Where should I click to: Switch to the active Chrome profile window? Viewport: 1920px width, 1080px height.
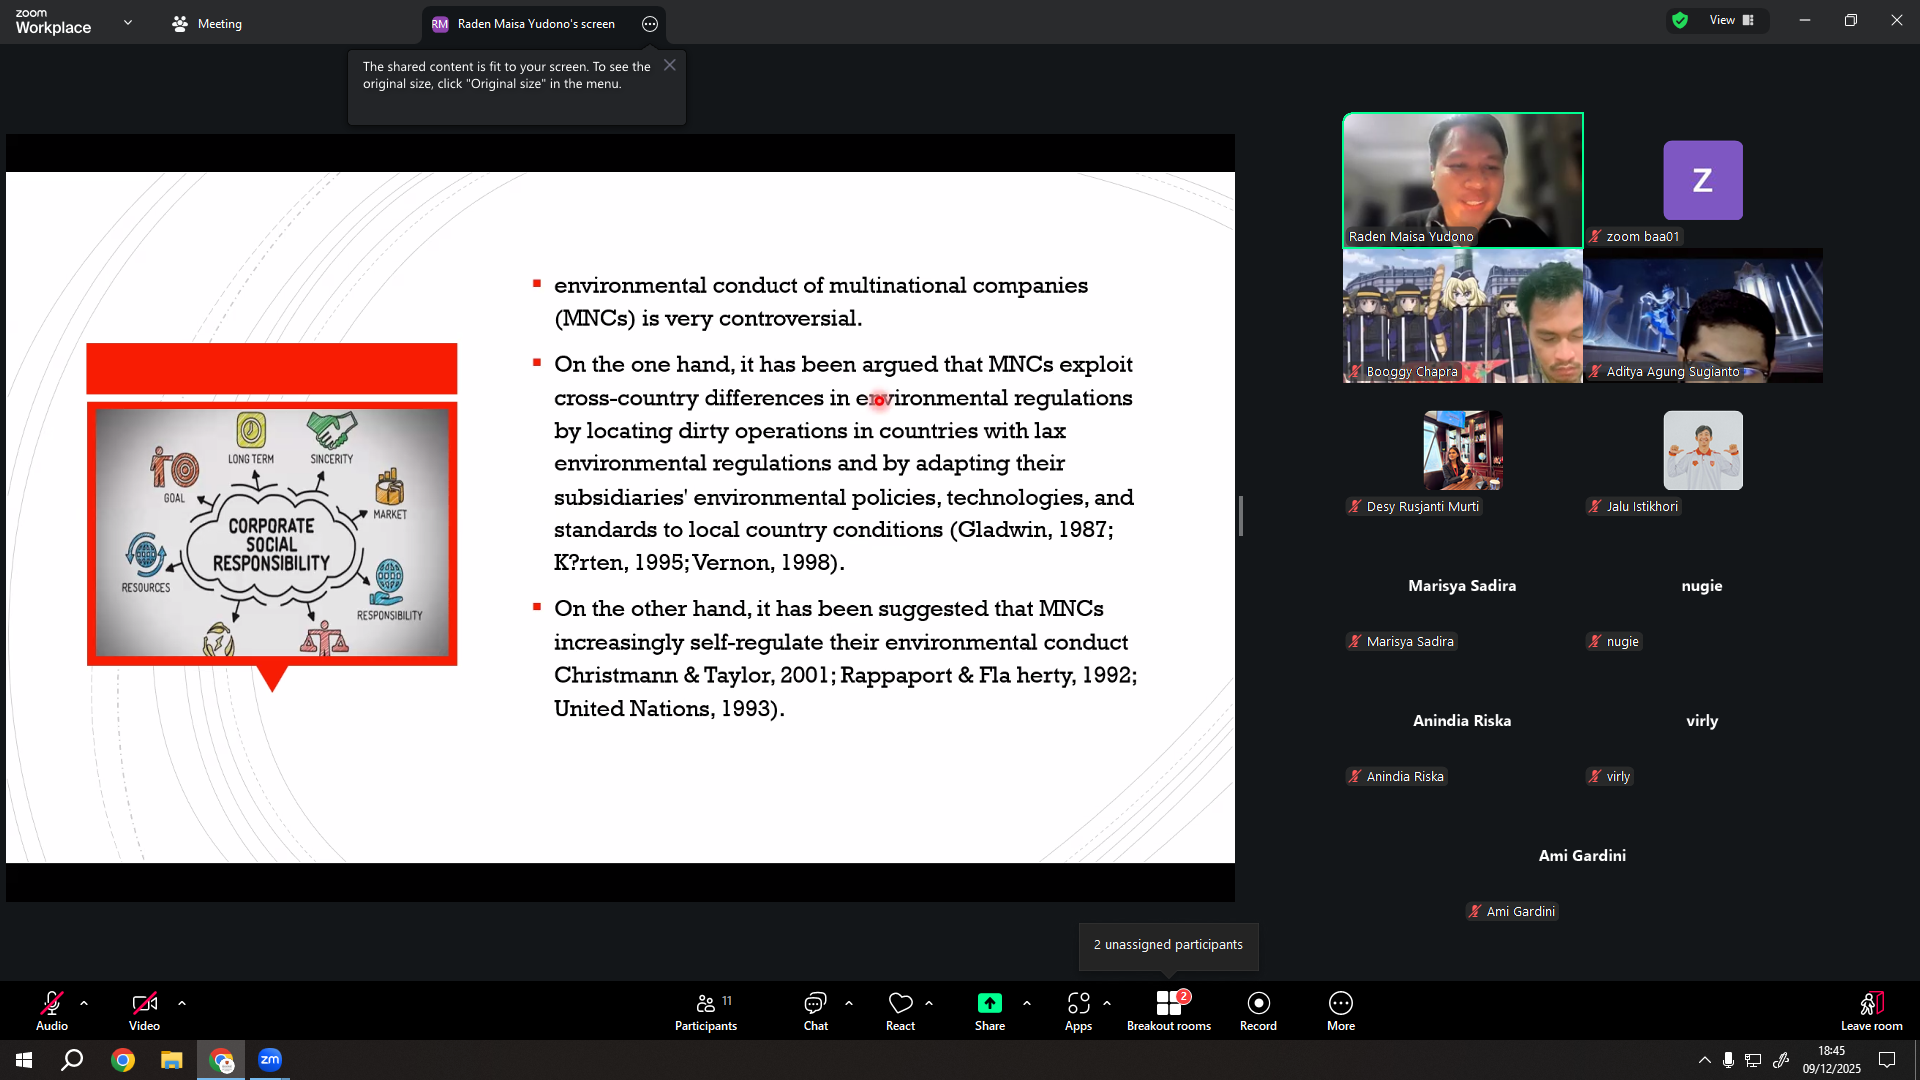tap(221, 1060)
